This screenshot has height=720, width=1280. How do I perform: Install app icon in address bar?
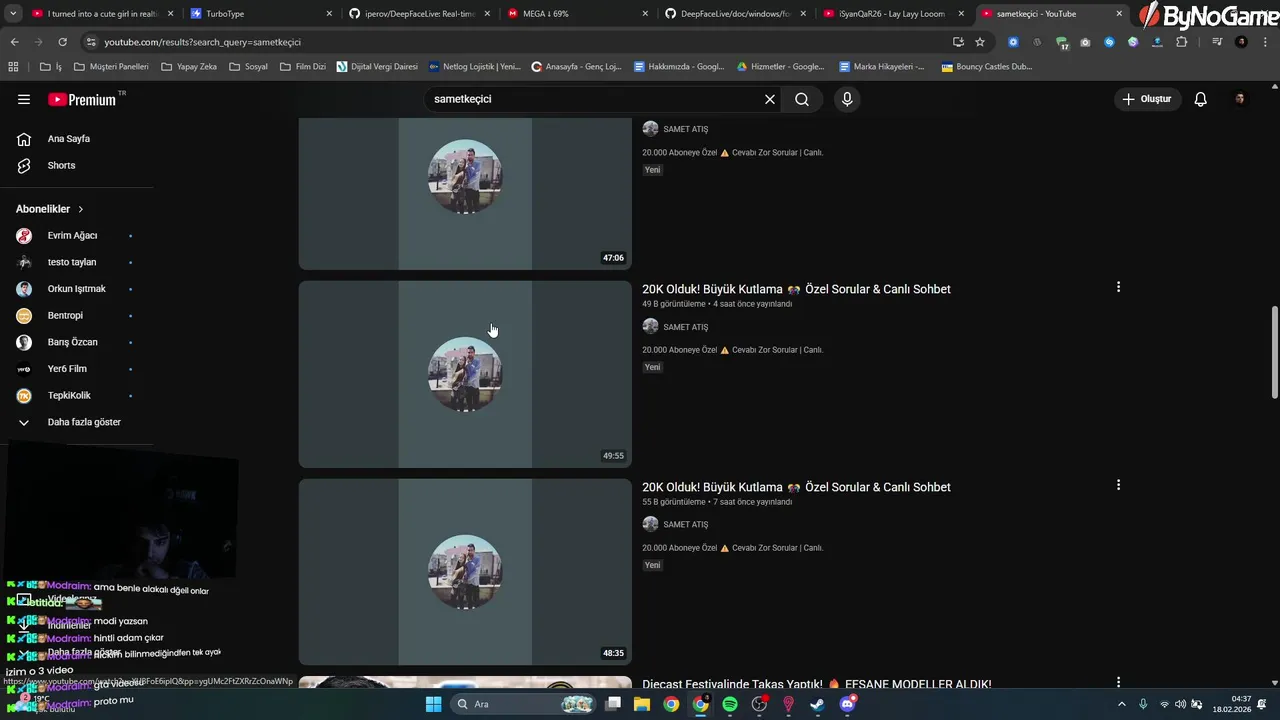(958, 42)
